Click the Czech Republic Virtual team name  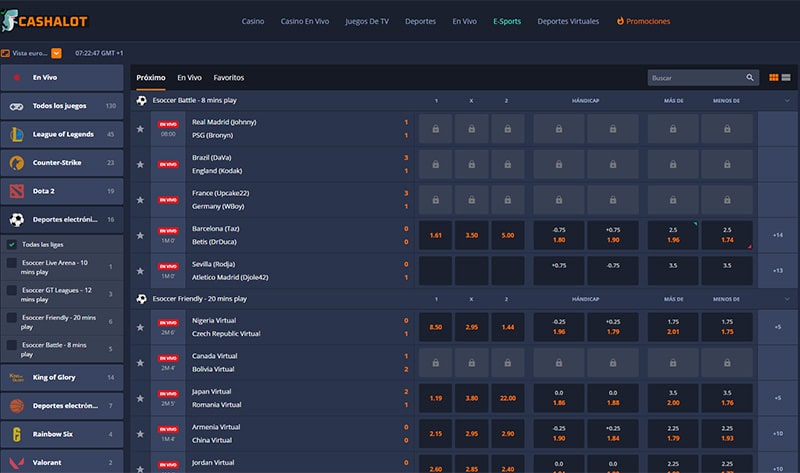pos(226,334)
